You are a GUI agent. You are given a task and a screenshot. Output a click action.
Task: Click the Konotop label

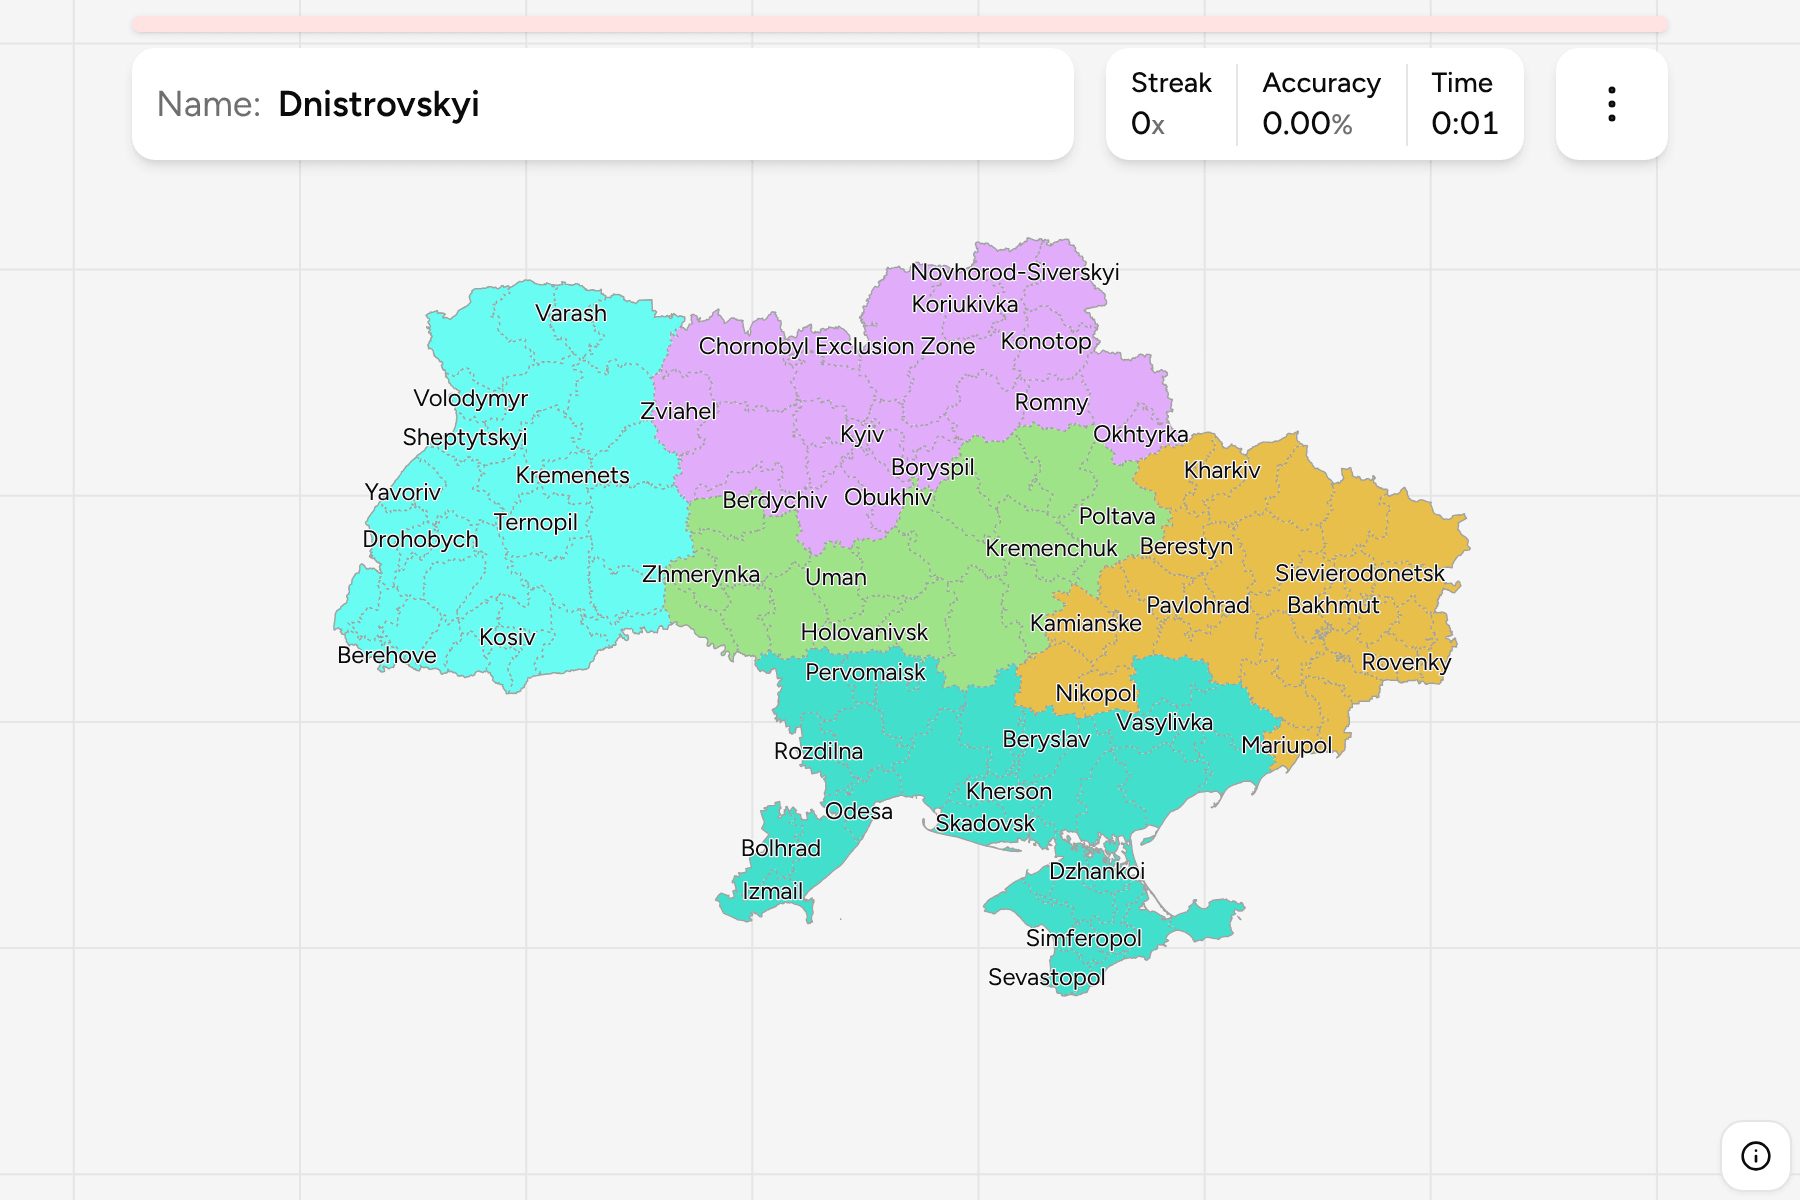(x=1046, y=341)
